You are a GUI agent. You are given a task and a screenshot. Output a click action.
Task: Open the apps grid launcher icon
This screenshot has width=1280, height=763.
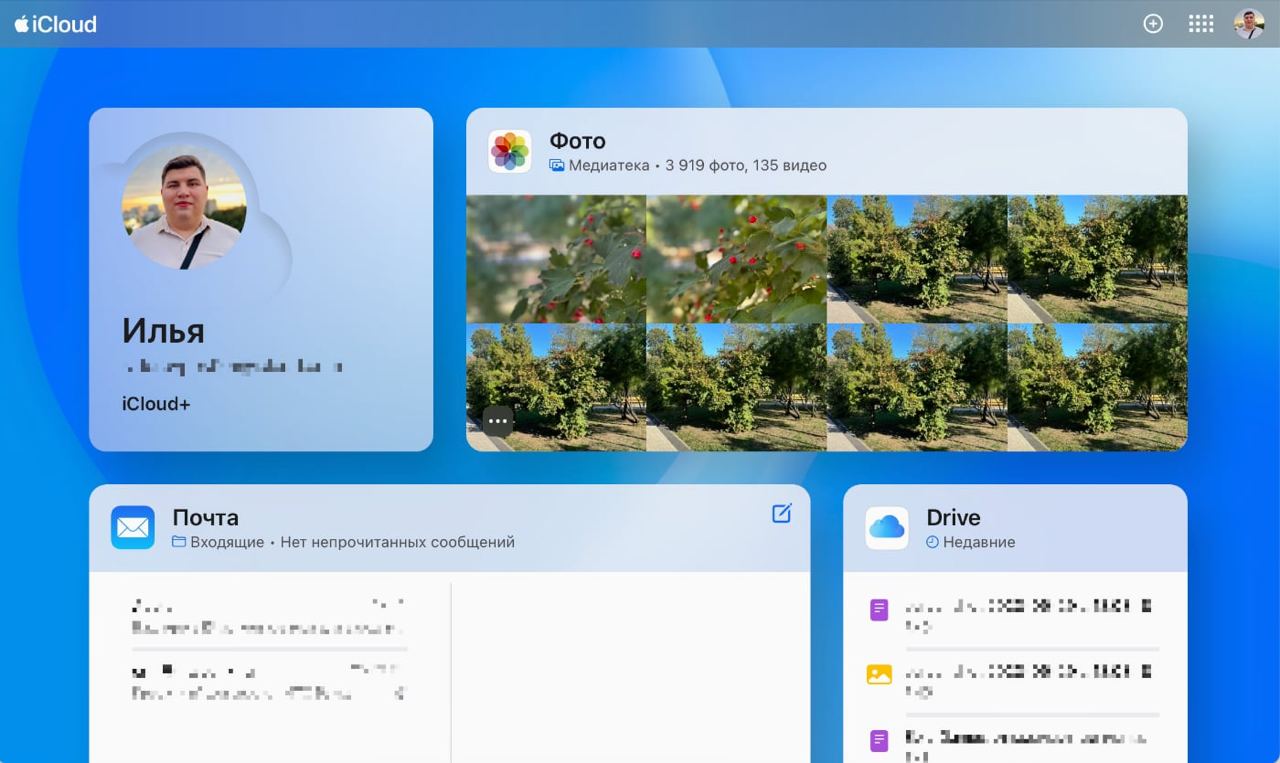tap(1201, 24)
